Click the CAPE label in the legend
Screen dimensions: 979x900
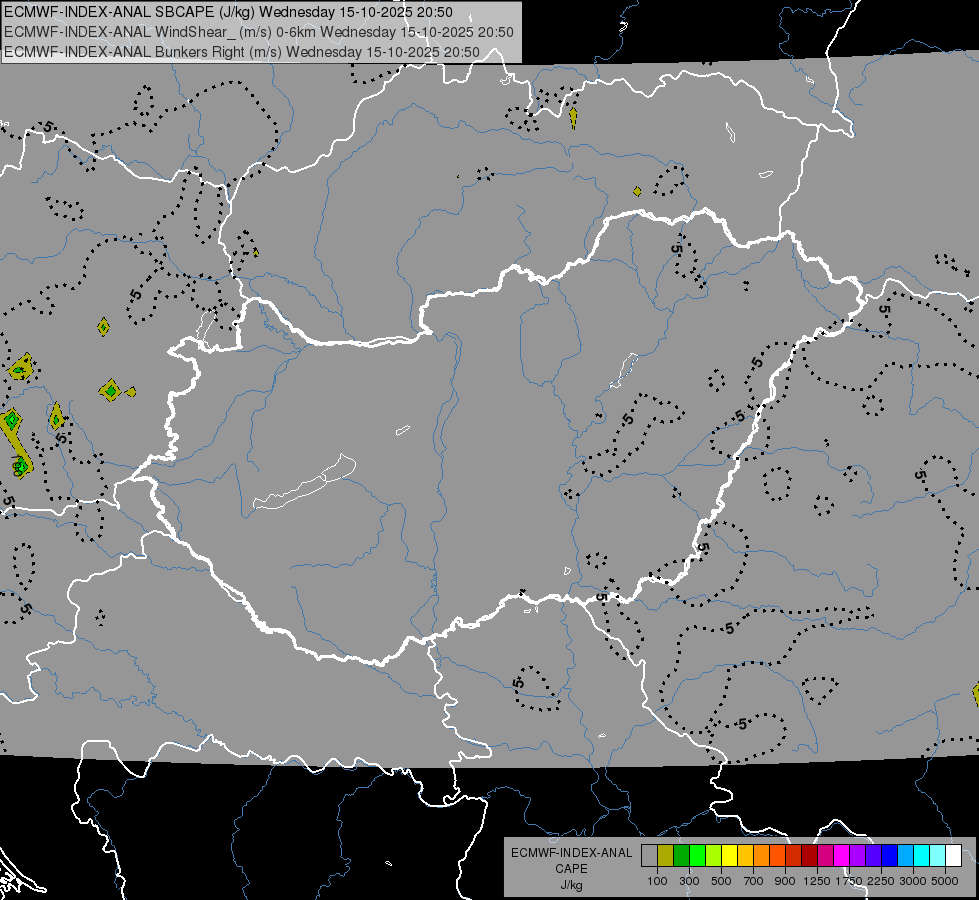[571, 869]
